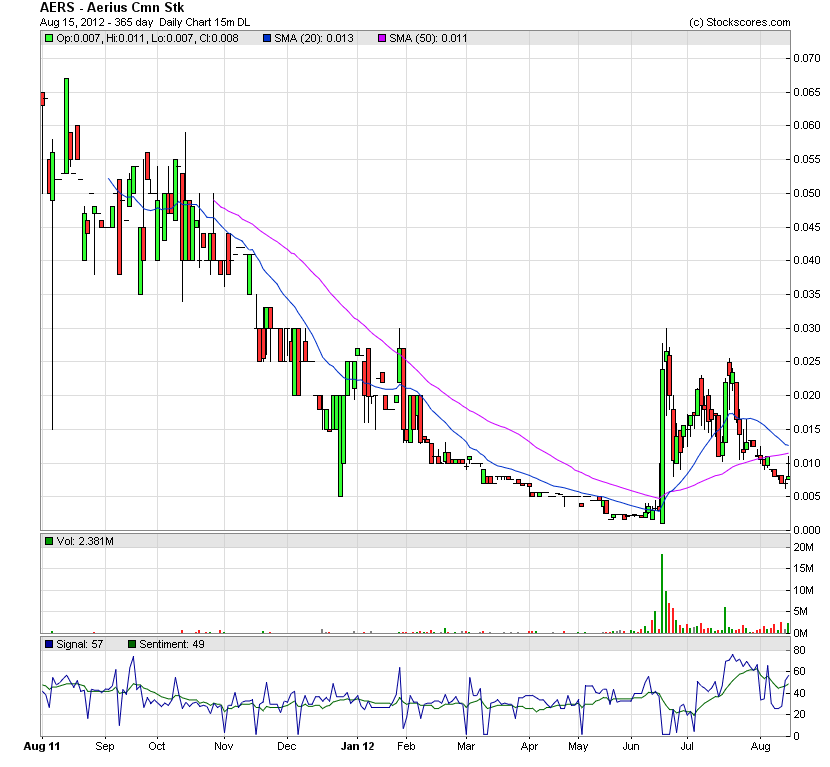Click the tallest green volume bar in June
Viewport: 830px width, 767px height.
662,593
